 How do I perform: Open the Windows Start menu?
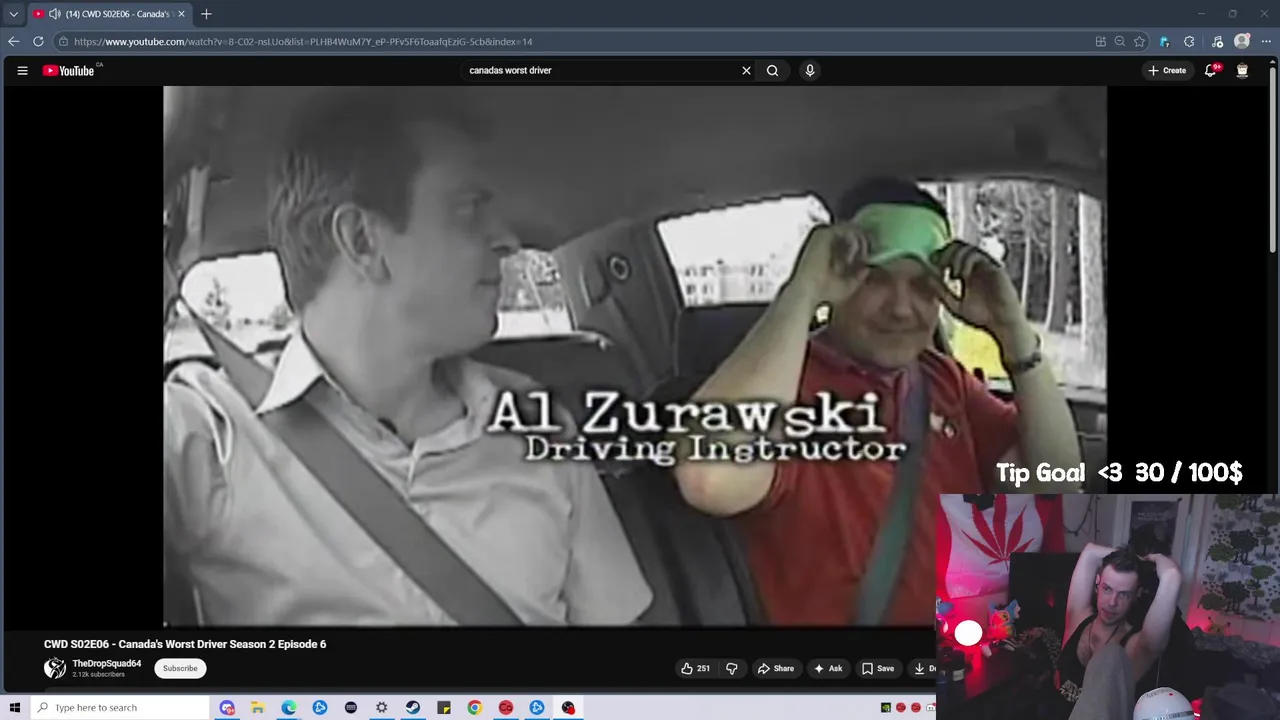[14, 707]
